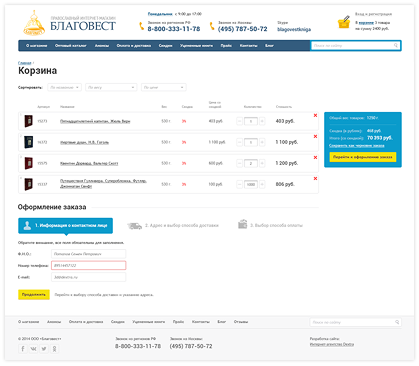This screenshot has height=366, width=419.
Task: Click the Skype blagovestkniga link
Action: (x=294, y=29)
